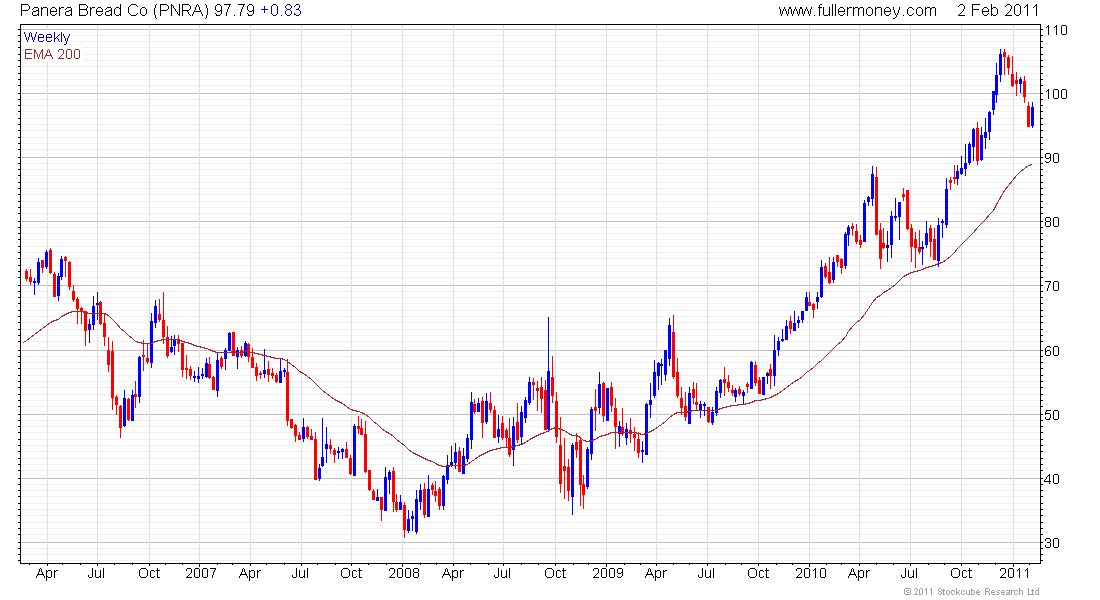Viewport: 1100px width, 600px height.
Task: Select the 2009 year label on time axis
Action: click(x=607, y=573)
